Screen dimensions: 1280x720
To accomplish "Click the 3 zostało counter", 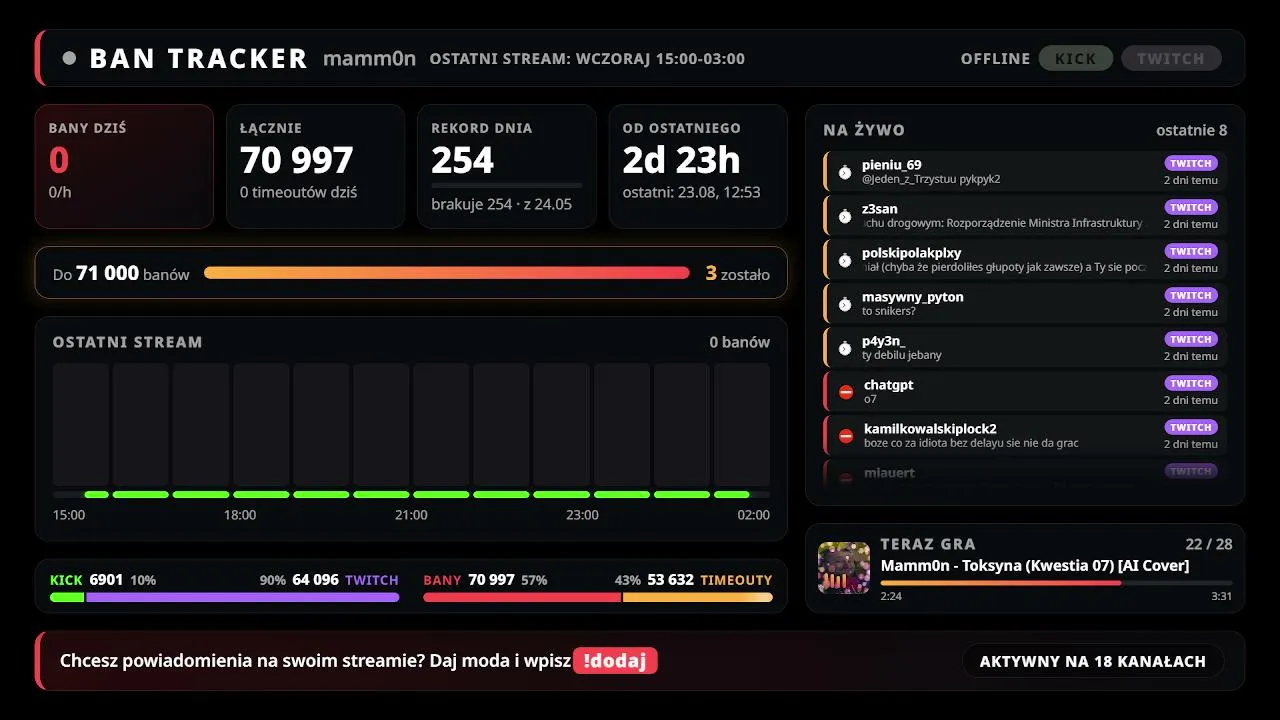I will (x=738, y=273).
